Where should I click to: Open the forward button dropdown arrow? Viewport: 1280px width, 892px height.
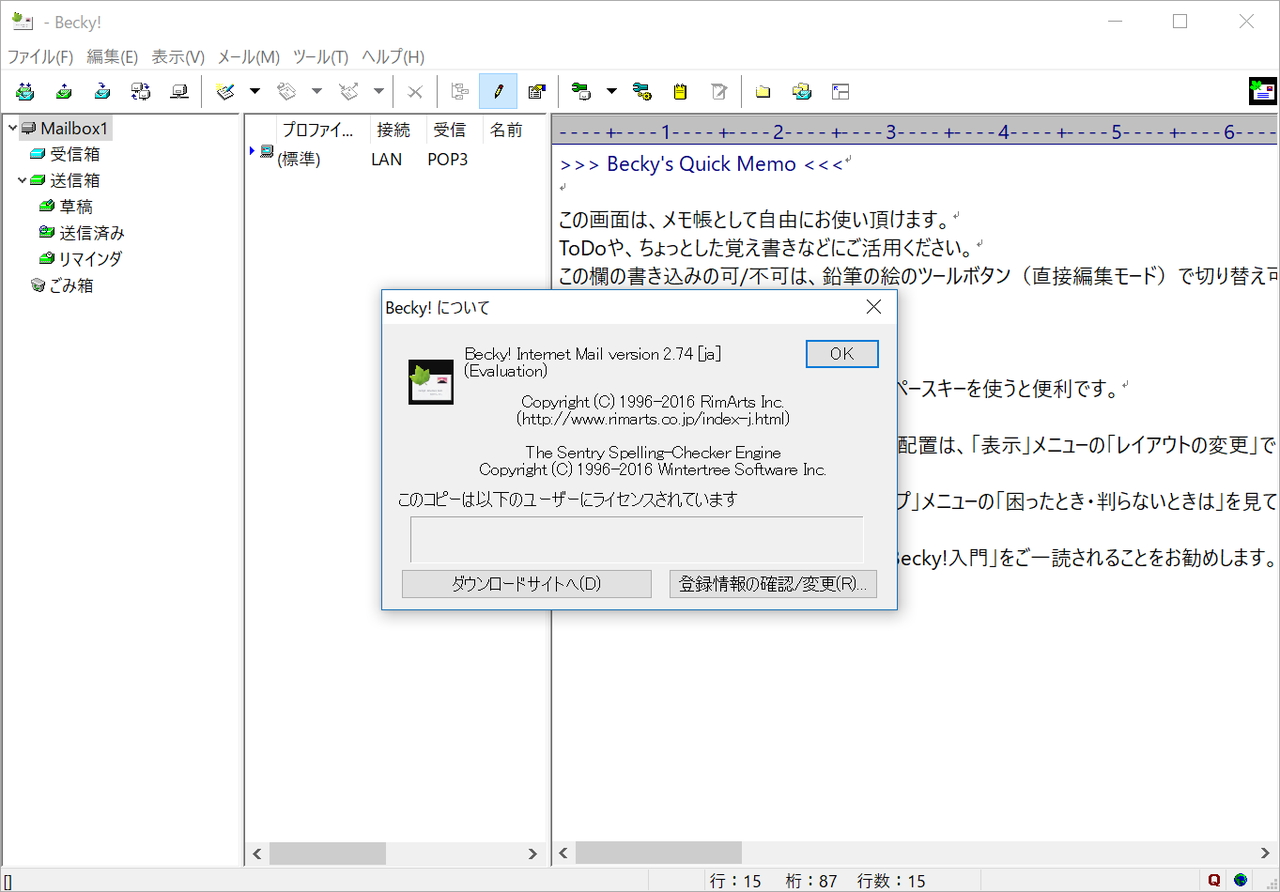[x=378, y=92]
